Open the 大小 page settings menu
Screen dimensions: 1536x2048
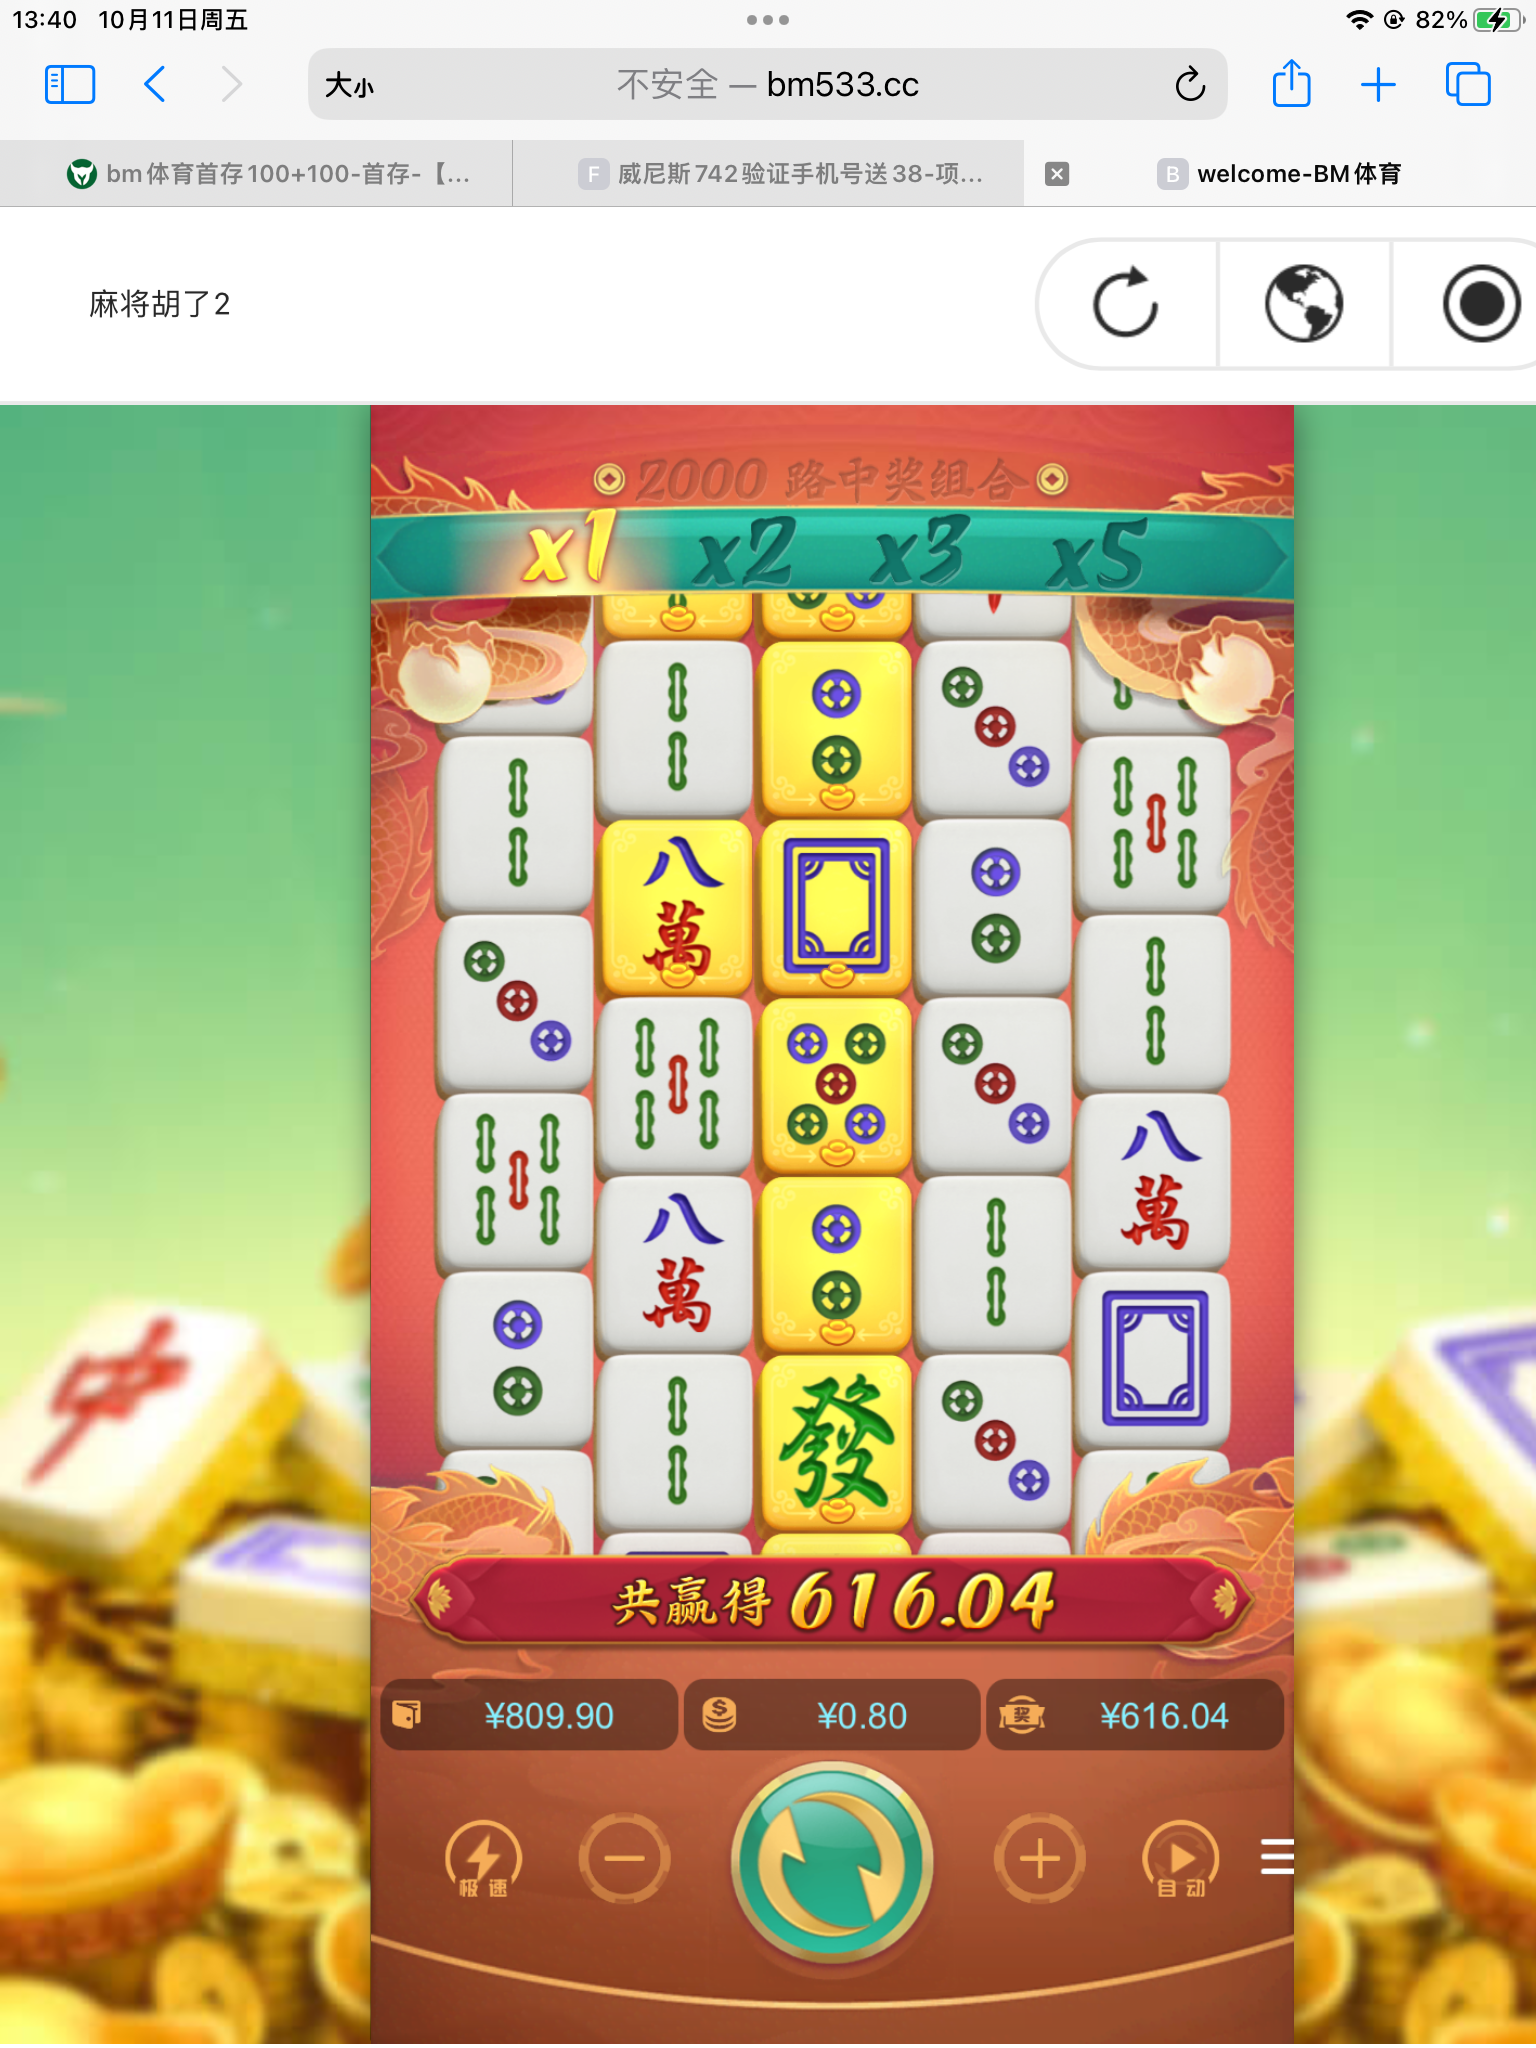[349, 85]
